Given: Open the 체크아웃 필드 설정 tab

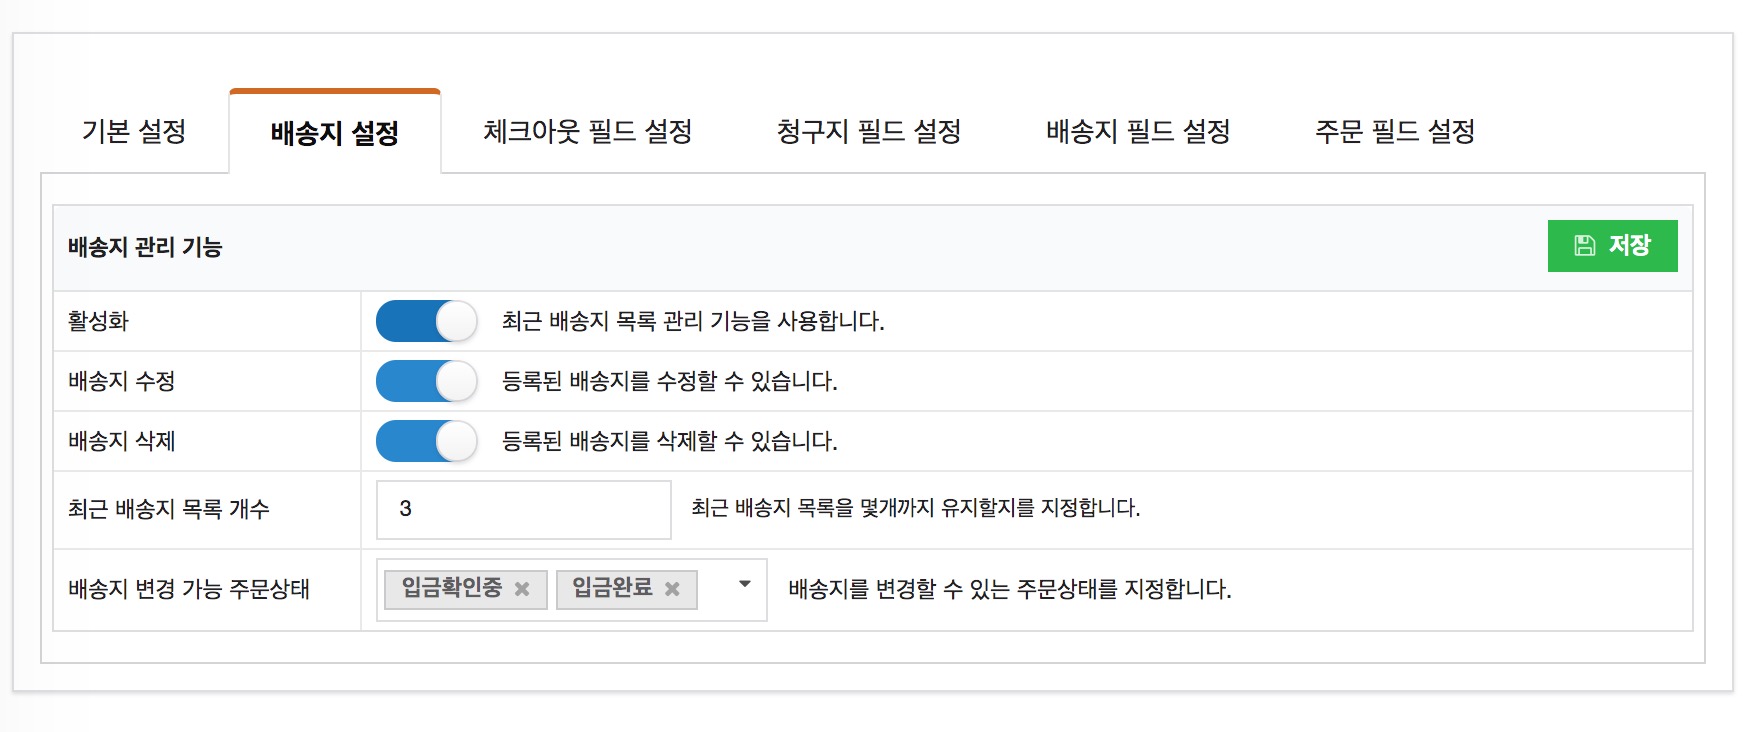Looking at the screenshot, I should pos(587,131).
